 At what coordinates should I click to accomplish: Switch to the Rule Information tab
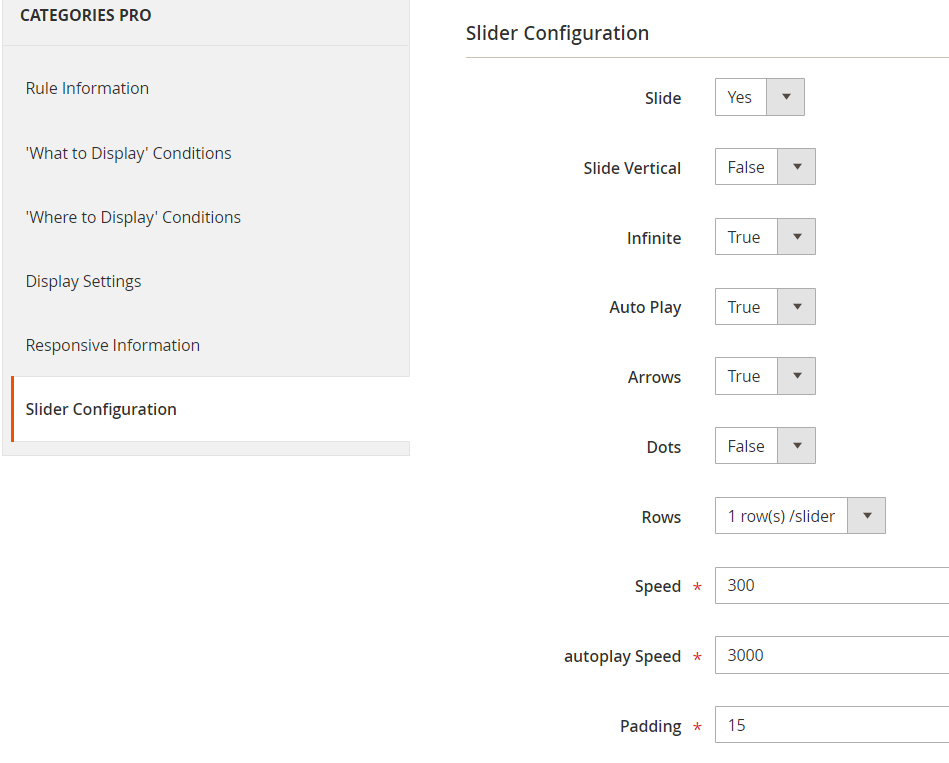87,88
